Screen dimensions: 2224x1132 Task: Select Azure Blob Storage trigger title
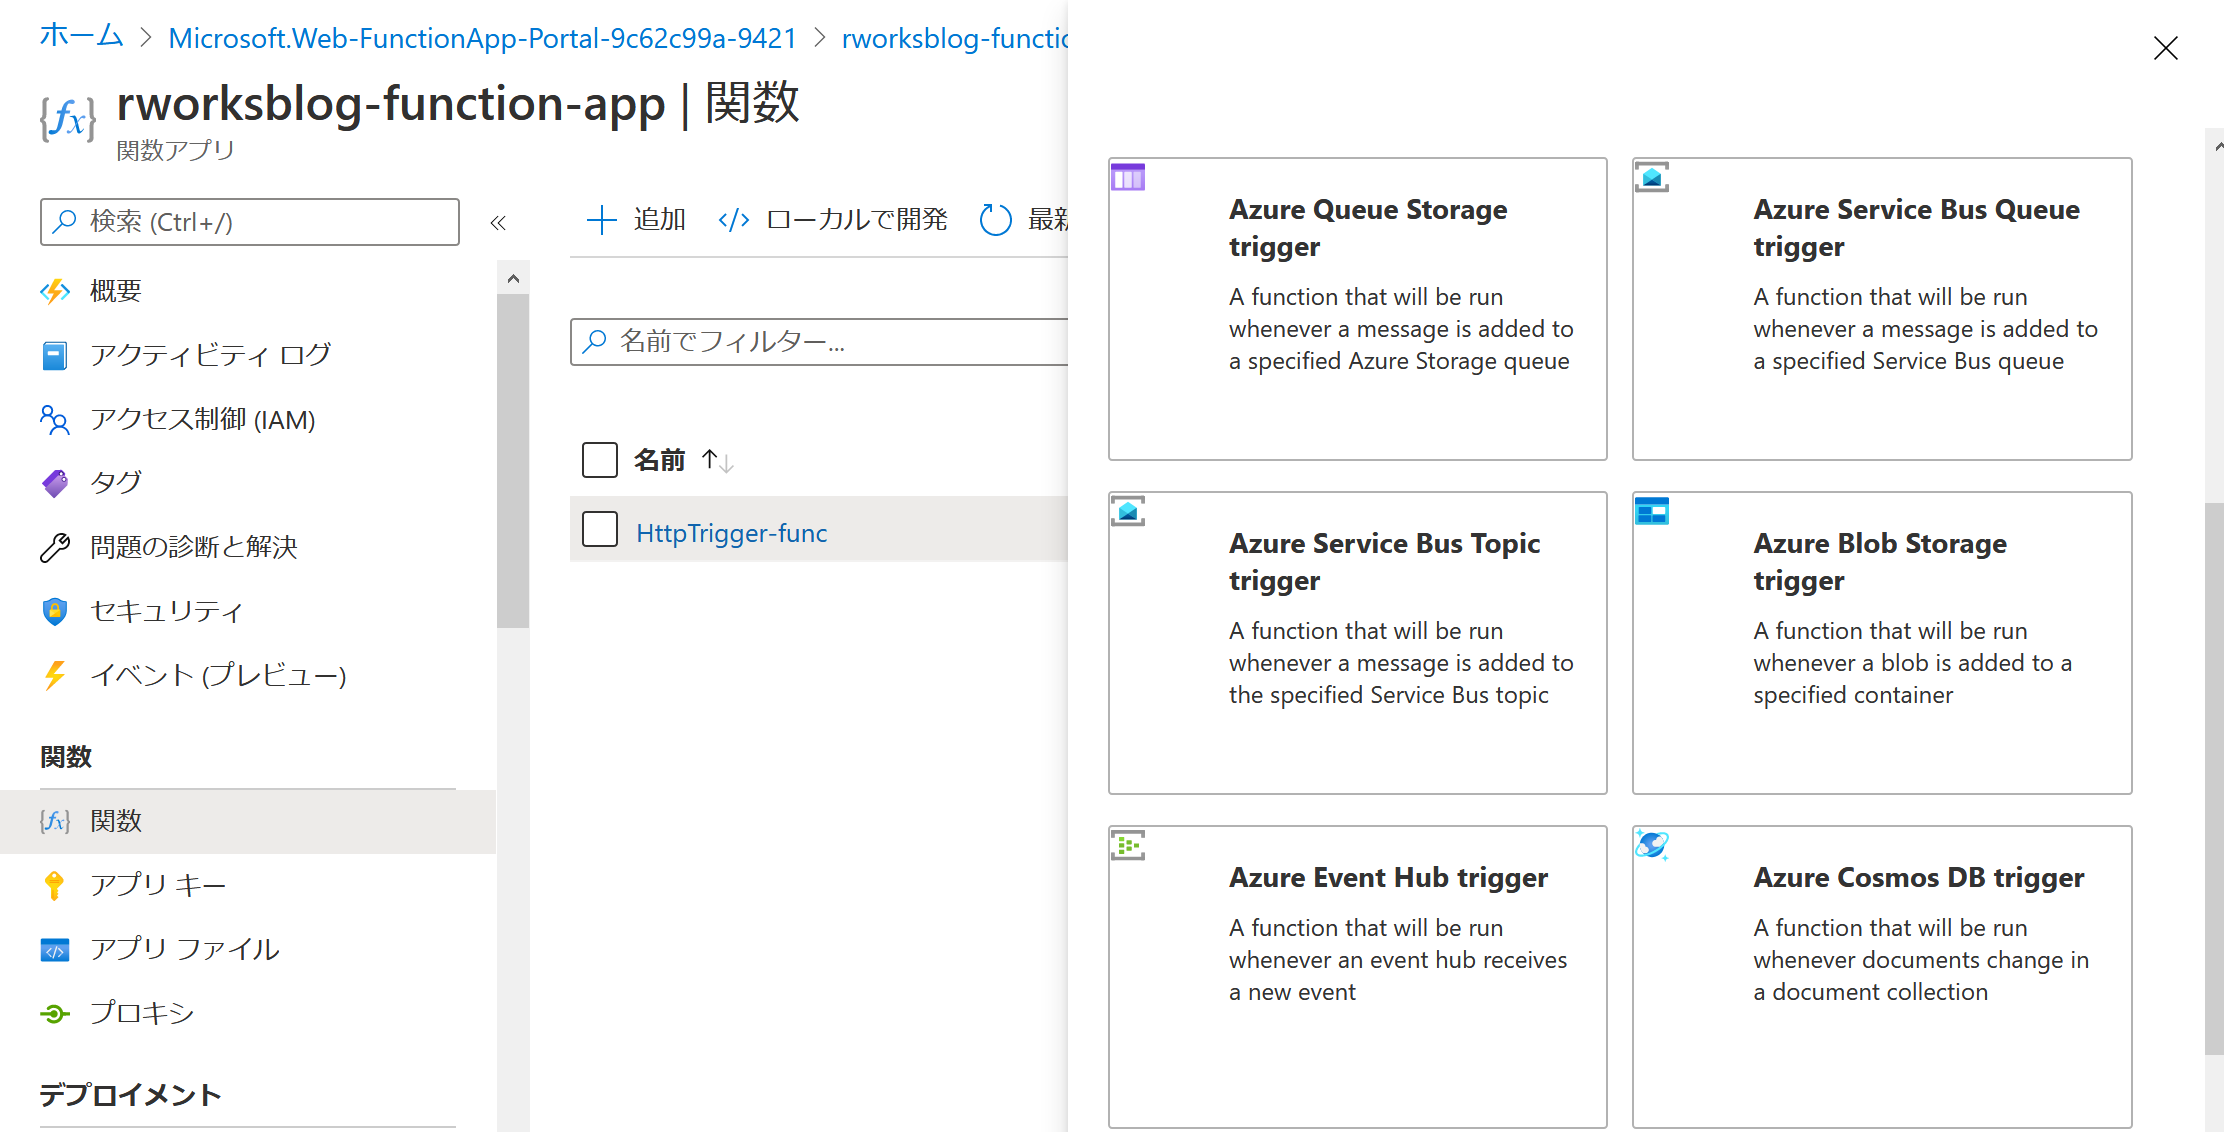pyautogui.click(x=1880, y=562)
